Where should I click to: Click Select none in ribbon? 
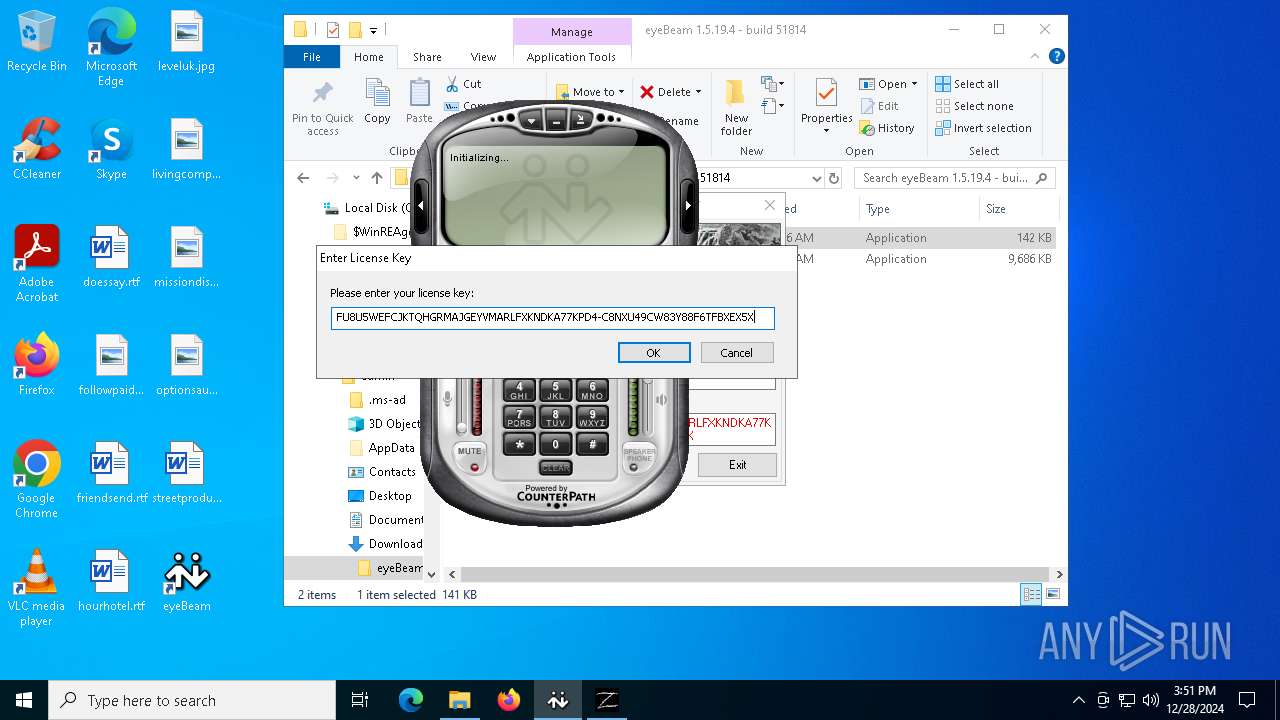point(974,106)
